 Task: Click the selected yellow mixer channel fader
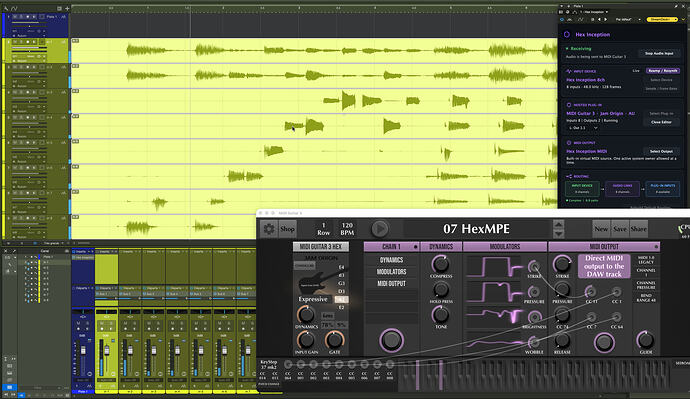107,351
